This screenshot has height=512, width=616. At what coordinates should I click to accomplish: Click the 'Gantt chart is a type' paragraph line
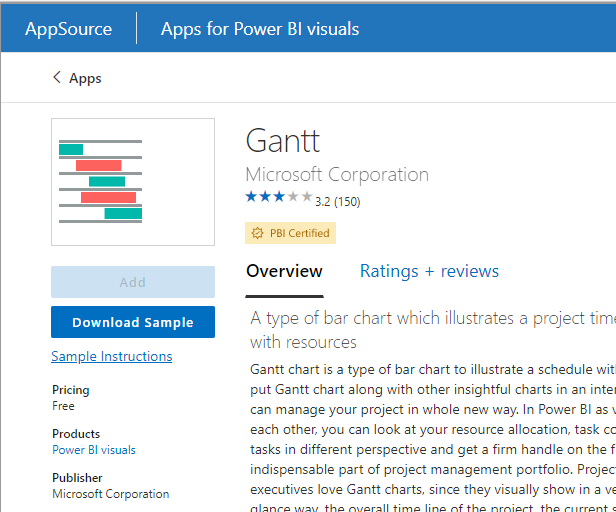coord(433,369)
